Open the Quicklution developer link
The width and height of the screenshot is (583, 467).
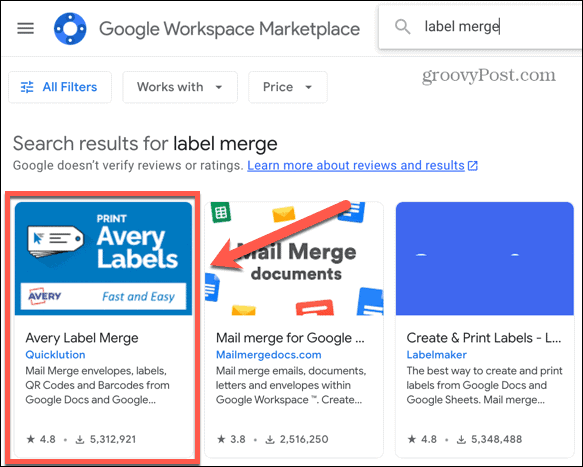(55, 355)
